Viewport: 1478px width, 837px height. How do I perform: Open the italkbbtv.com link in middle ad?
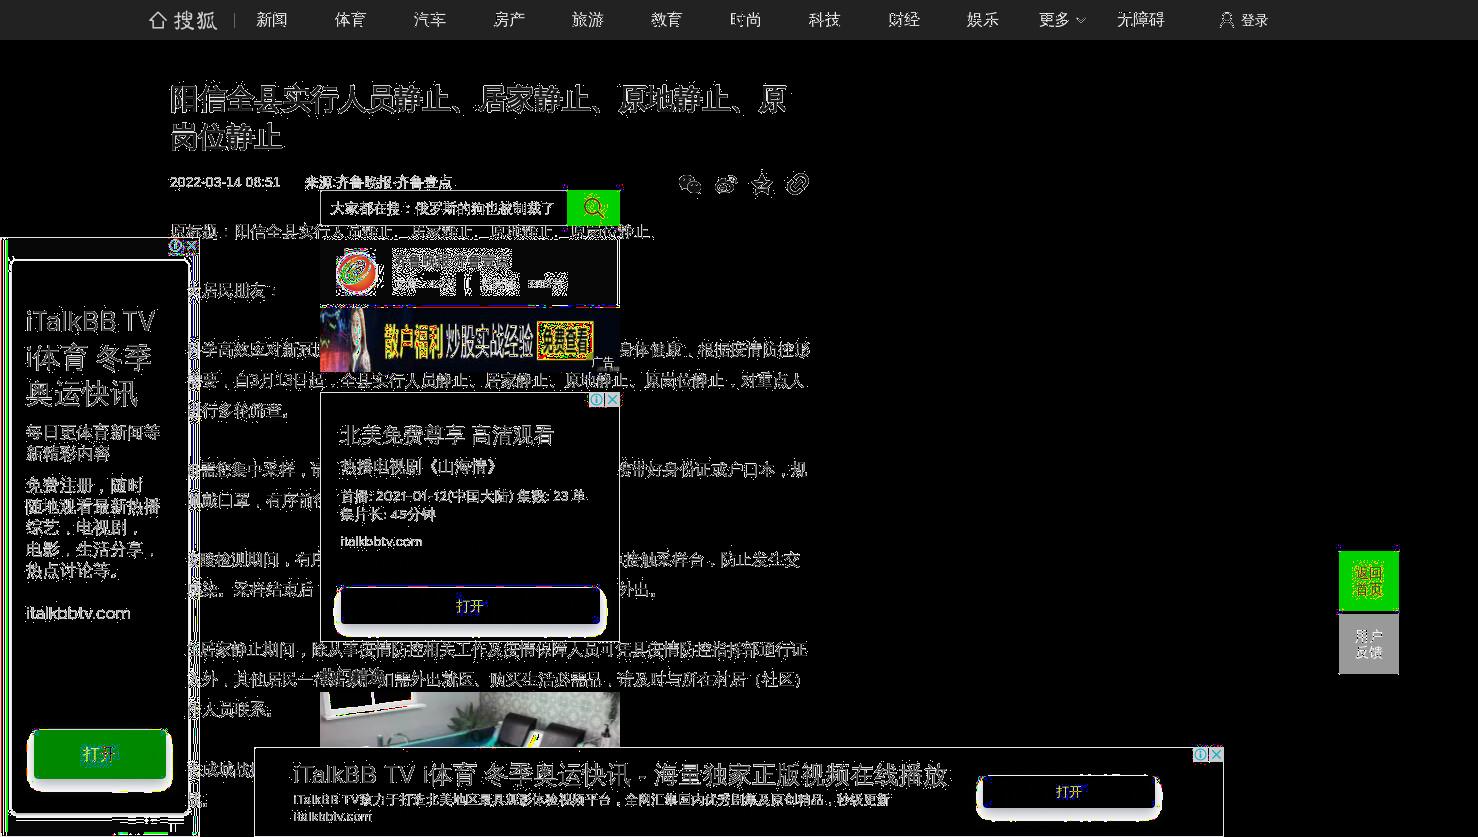pos(381,541)
